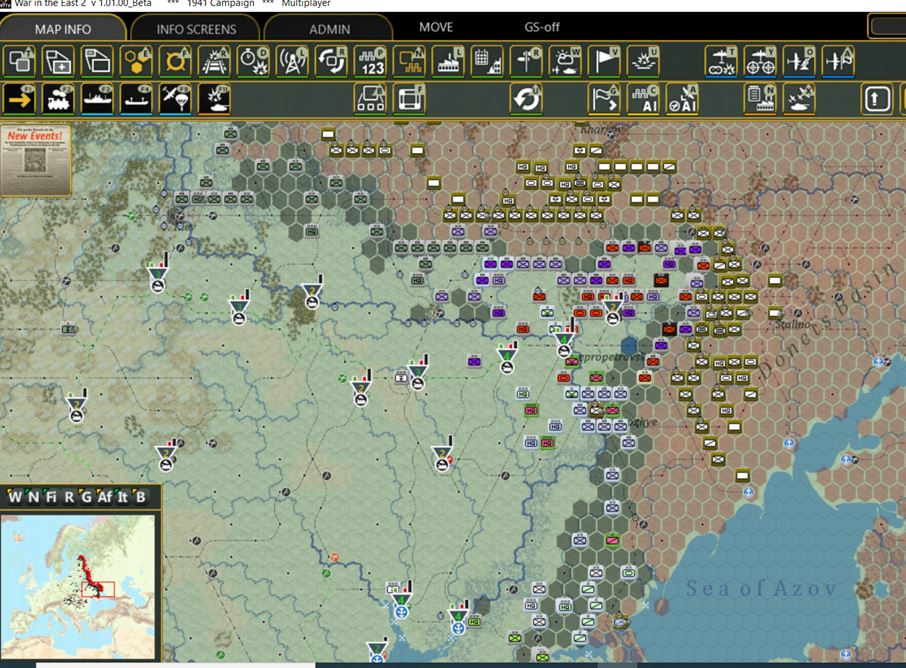Viewport: 906px width, 668px height.
Task: Click the map overlay plus (add) icon
Action: (58, 61)
